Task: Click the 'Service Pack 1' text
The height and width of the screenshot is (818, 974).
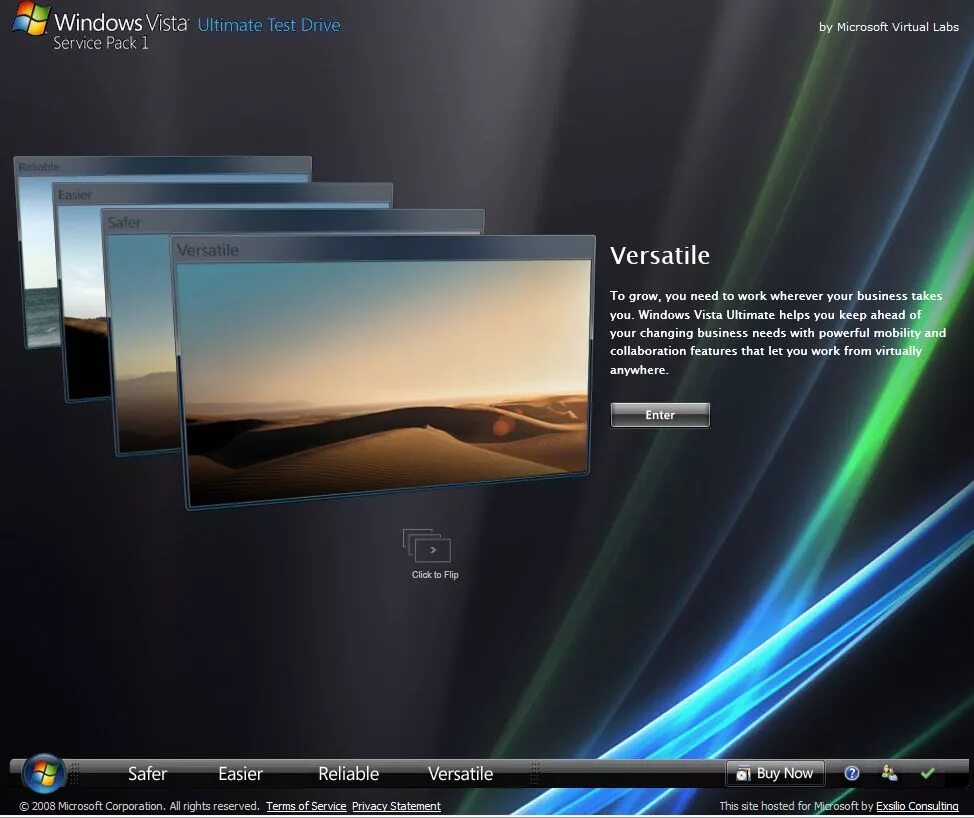Action: point(101,43)
